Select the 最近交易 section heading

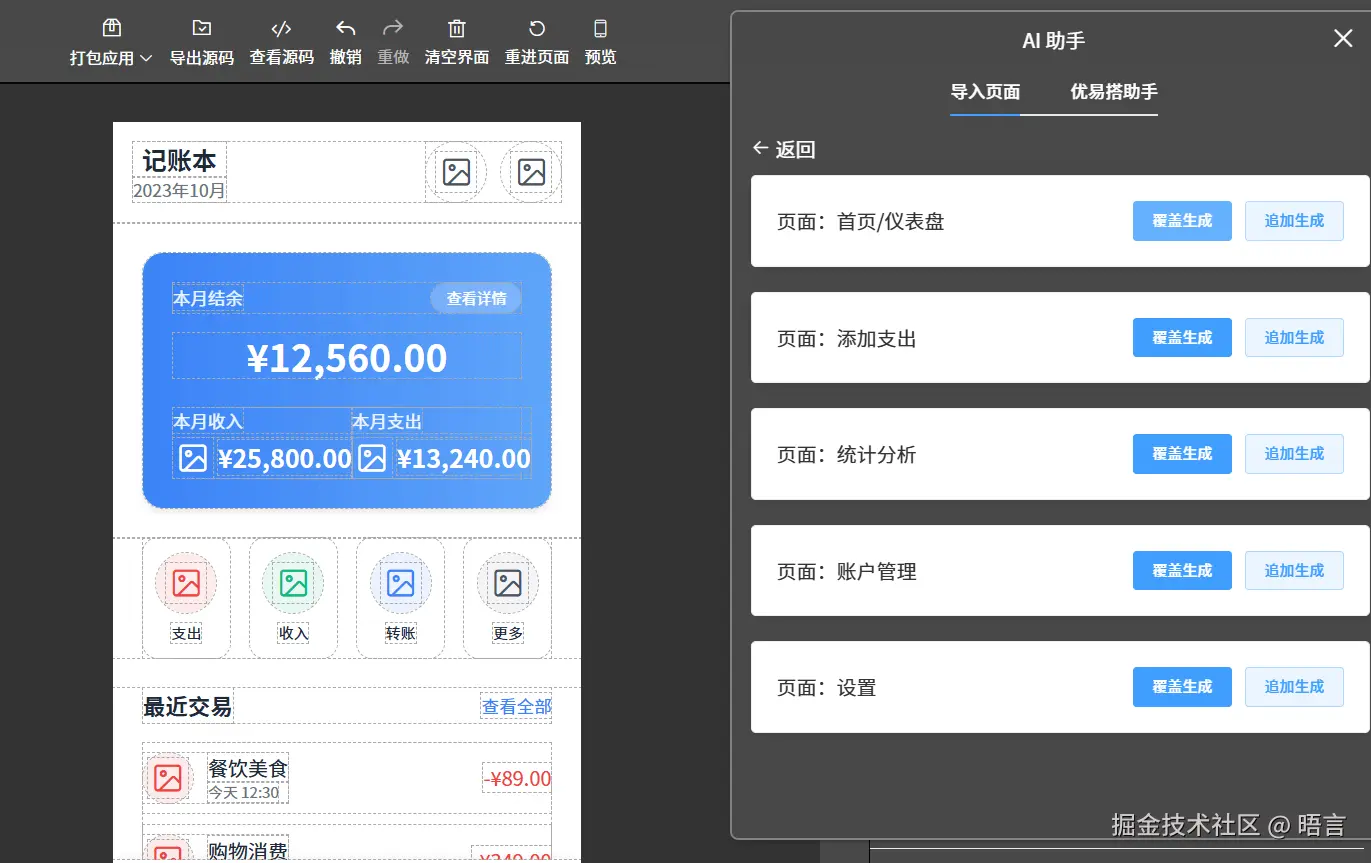coord(188,707)
